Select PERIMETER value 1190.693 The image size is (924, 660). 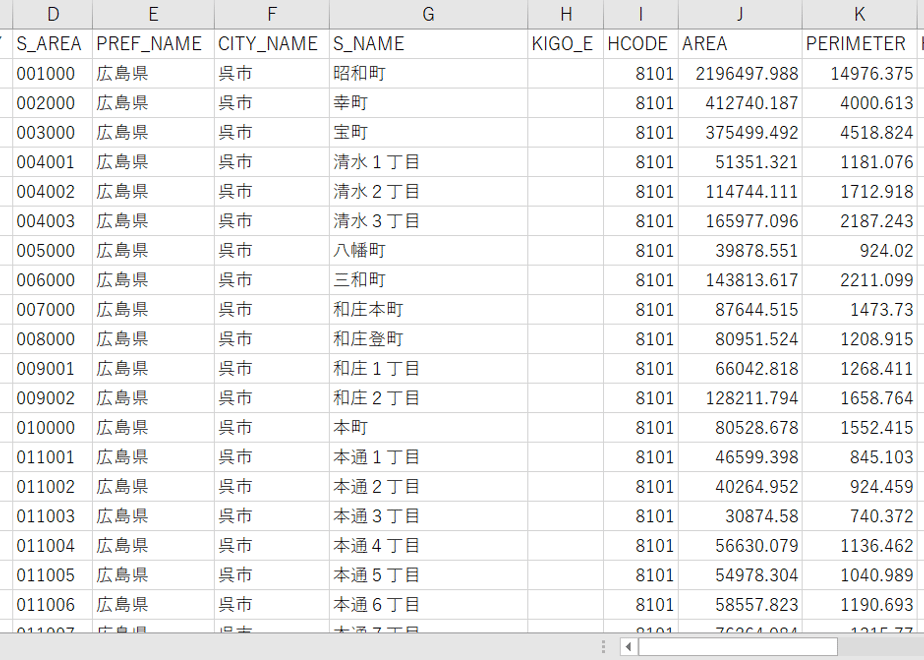[x=860, y=605]
